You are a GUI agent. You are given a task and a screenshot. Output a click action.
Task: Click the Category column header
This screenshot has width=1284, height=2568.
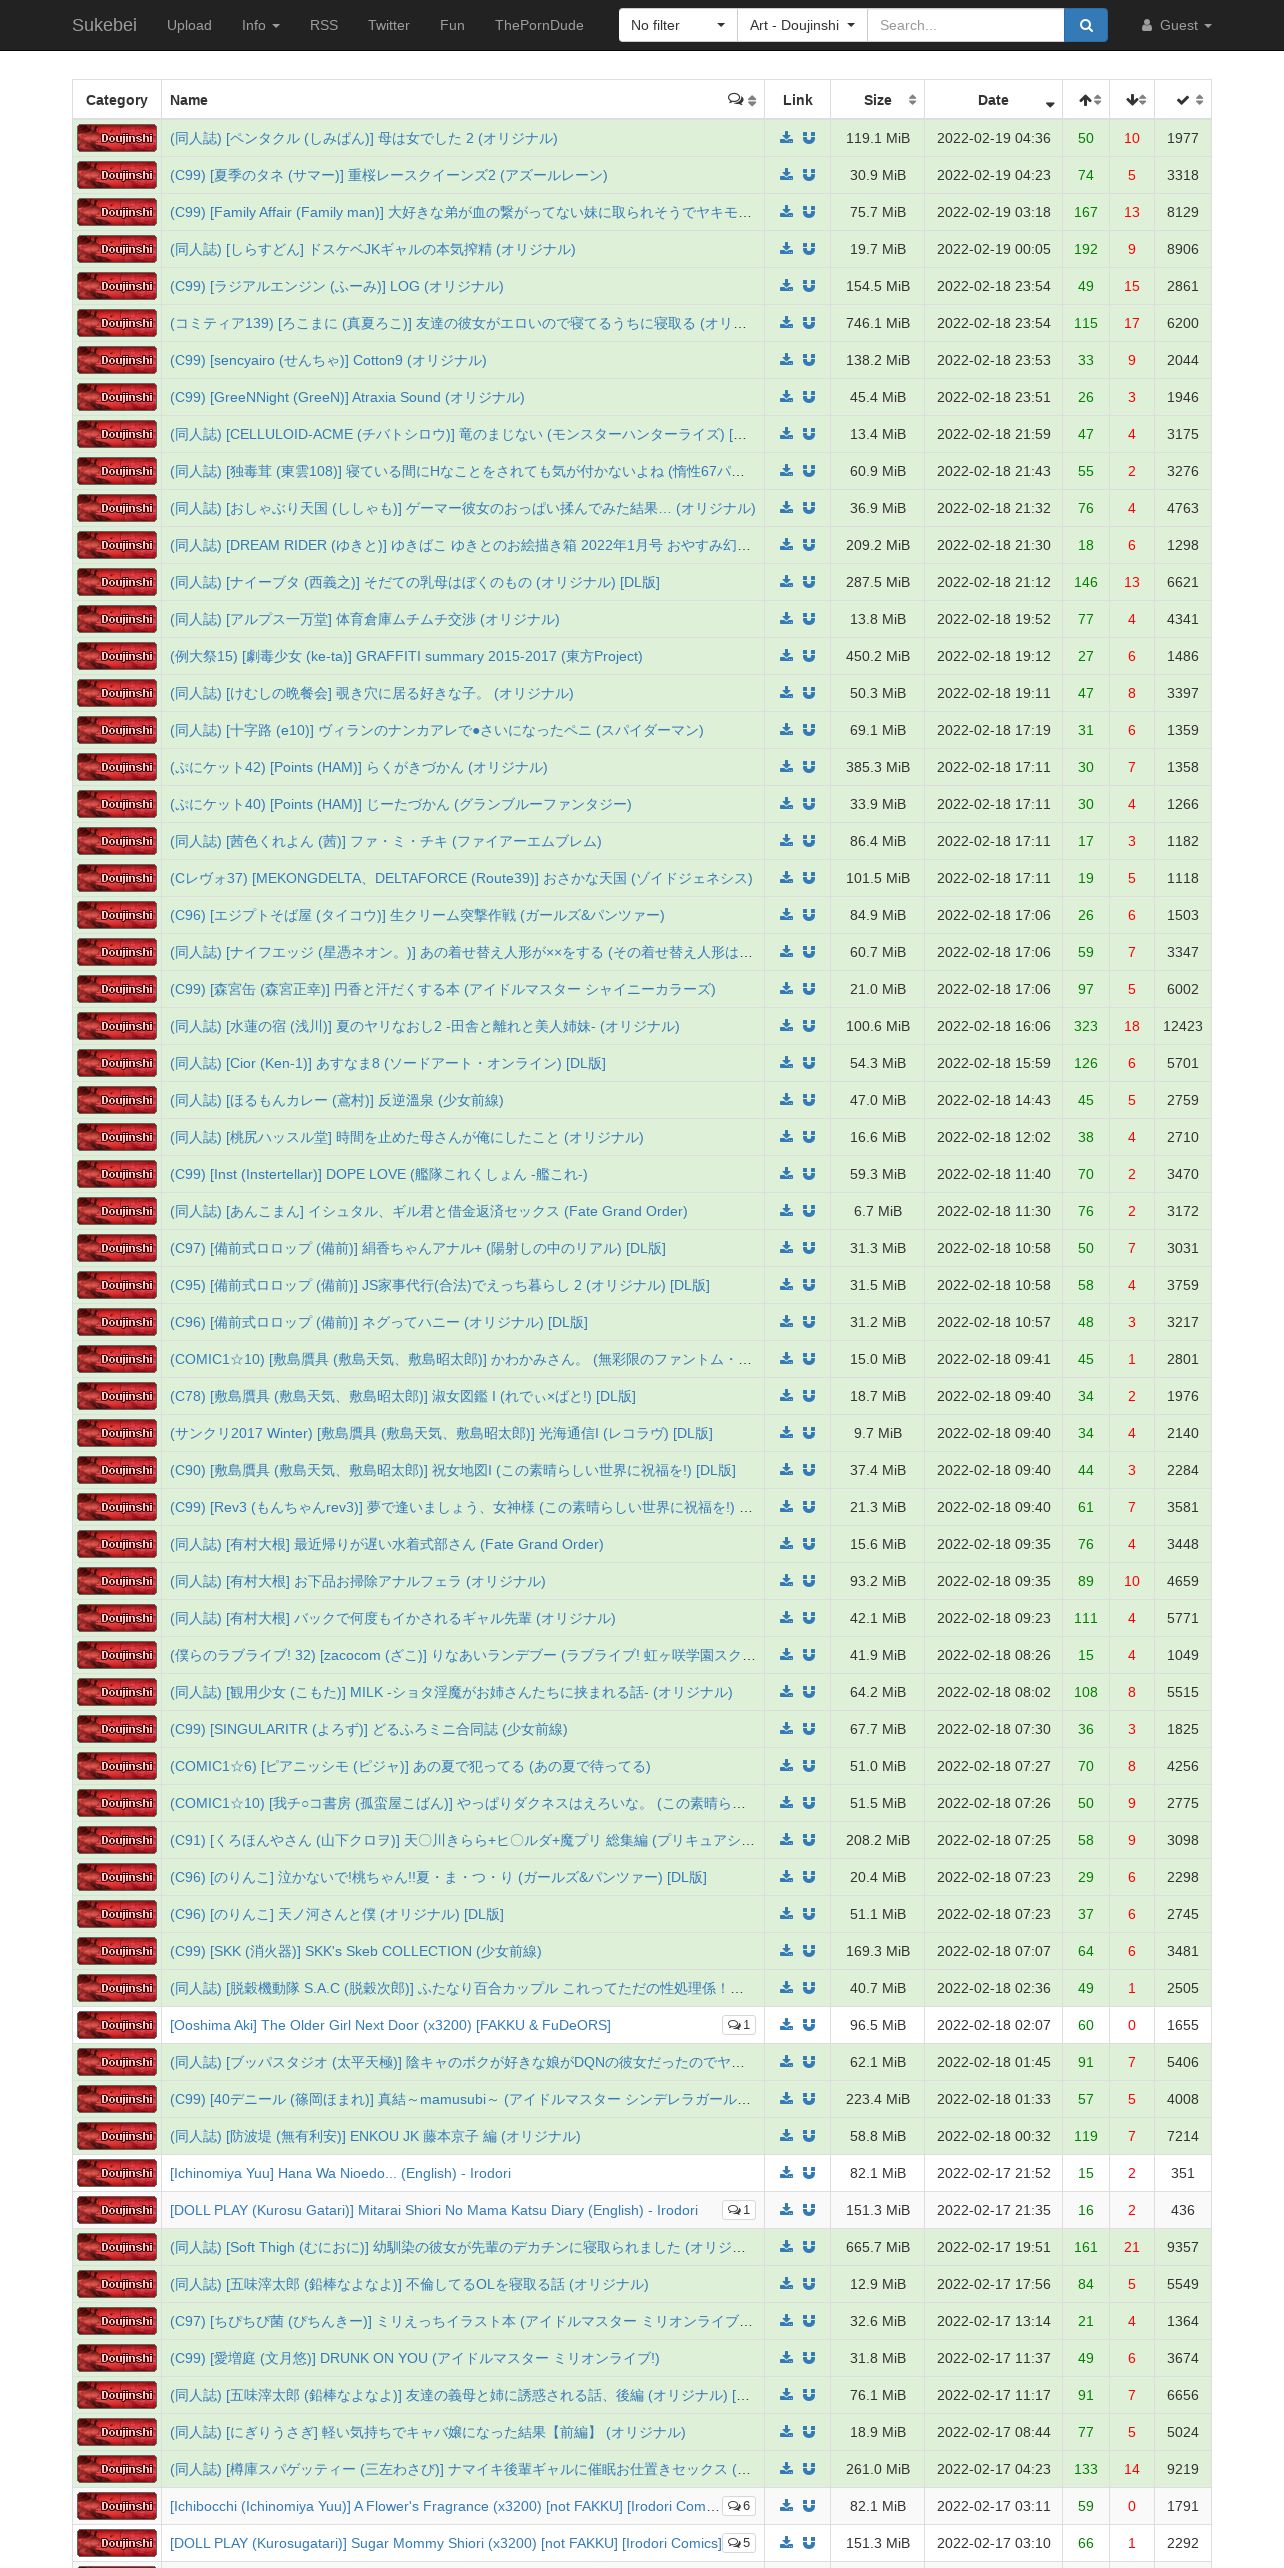[117, 100]
